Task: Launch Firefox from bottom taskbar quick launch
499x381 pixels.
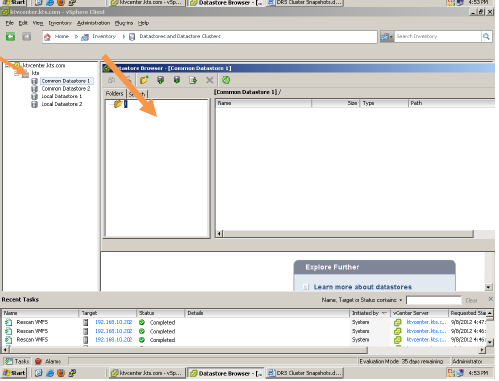Action: [x=61, y=373]
